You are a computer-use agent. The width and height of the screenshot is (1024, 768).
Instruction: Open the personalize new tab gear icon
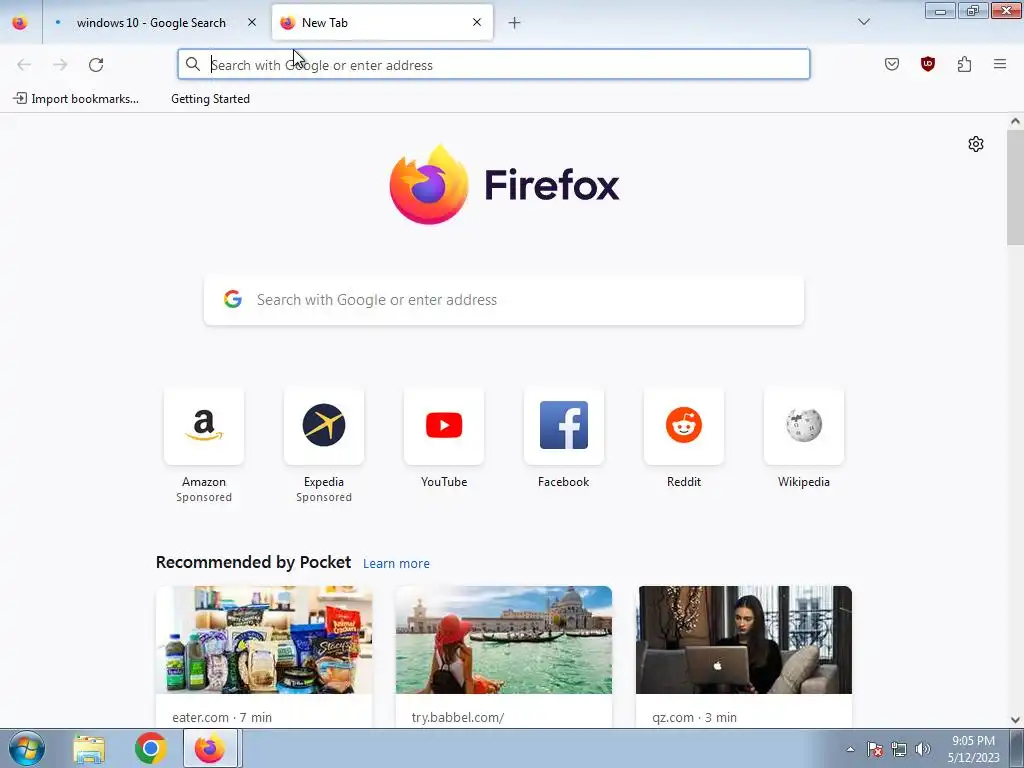976,144
